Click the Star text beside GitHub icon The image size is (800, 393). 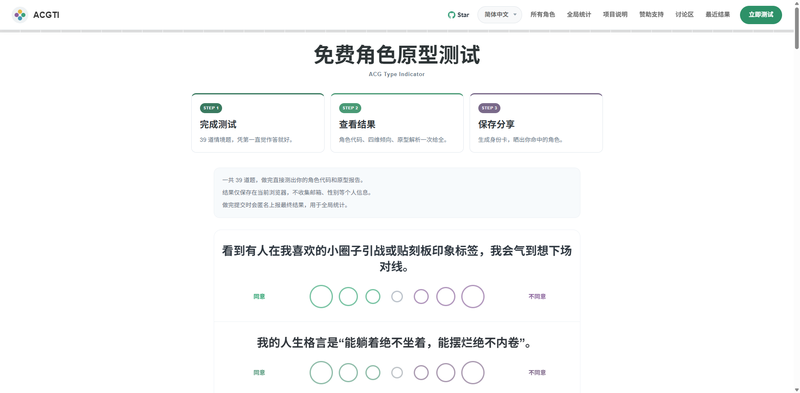[x=463, y=15]
